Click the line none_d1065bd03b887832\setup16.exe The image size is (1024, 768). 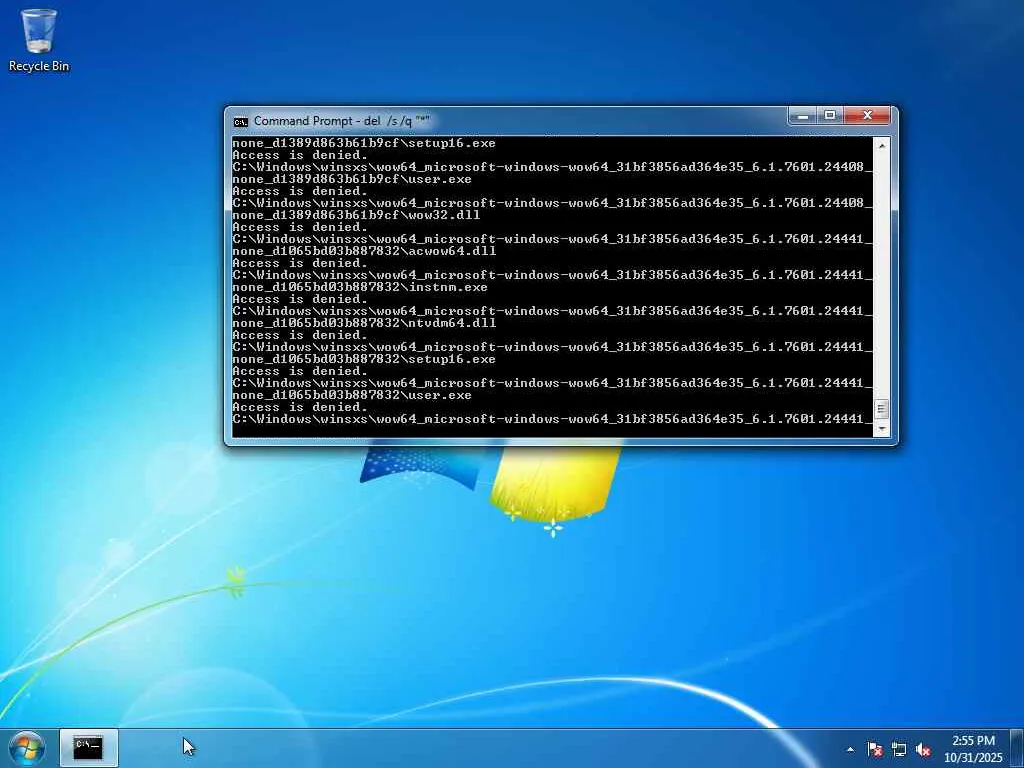tap(364, 359)
